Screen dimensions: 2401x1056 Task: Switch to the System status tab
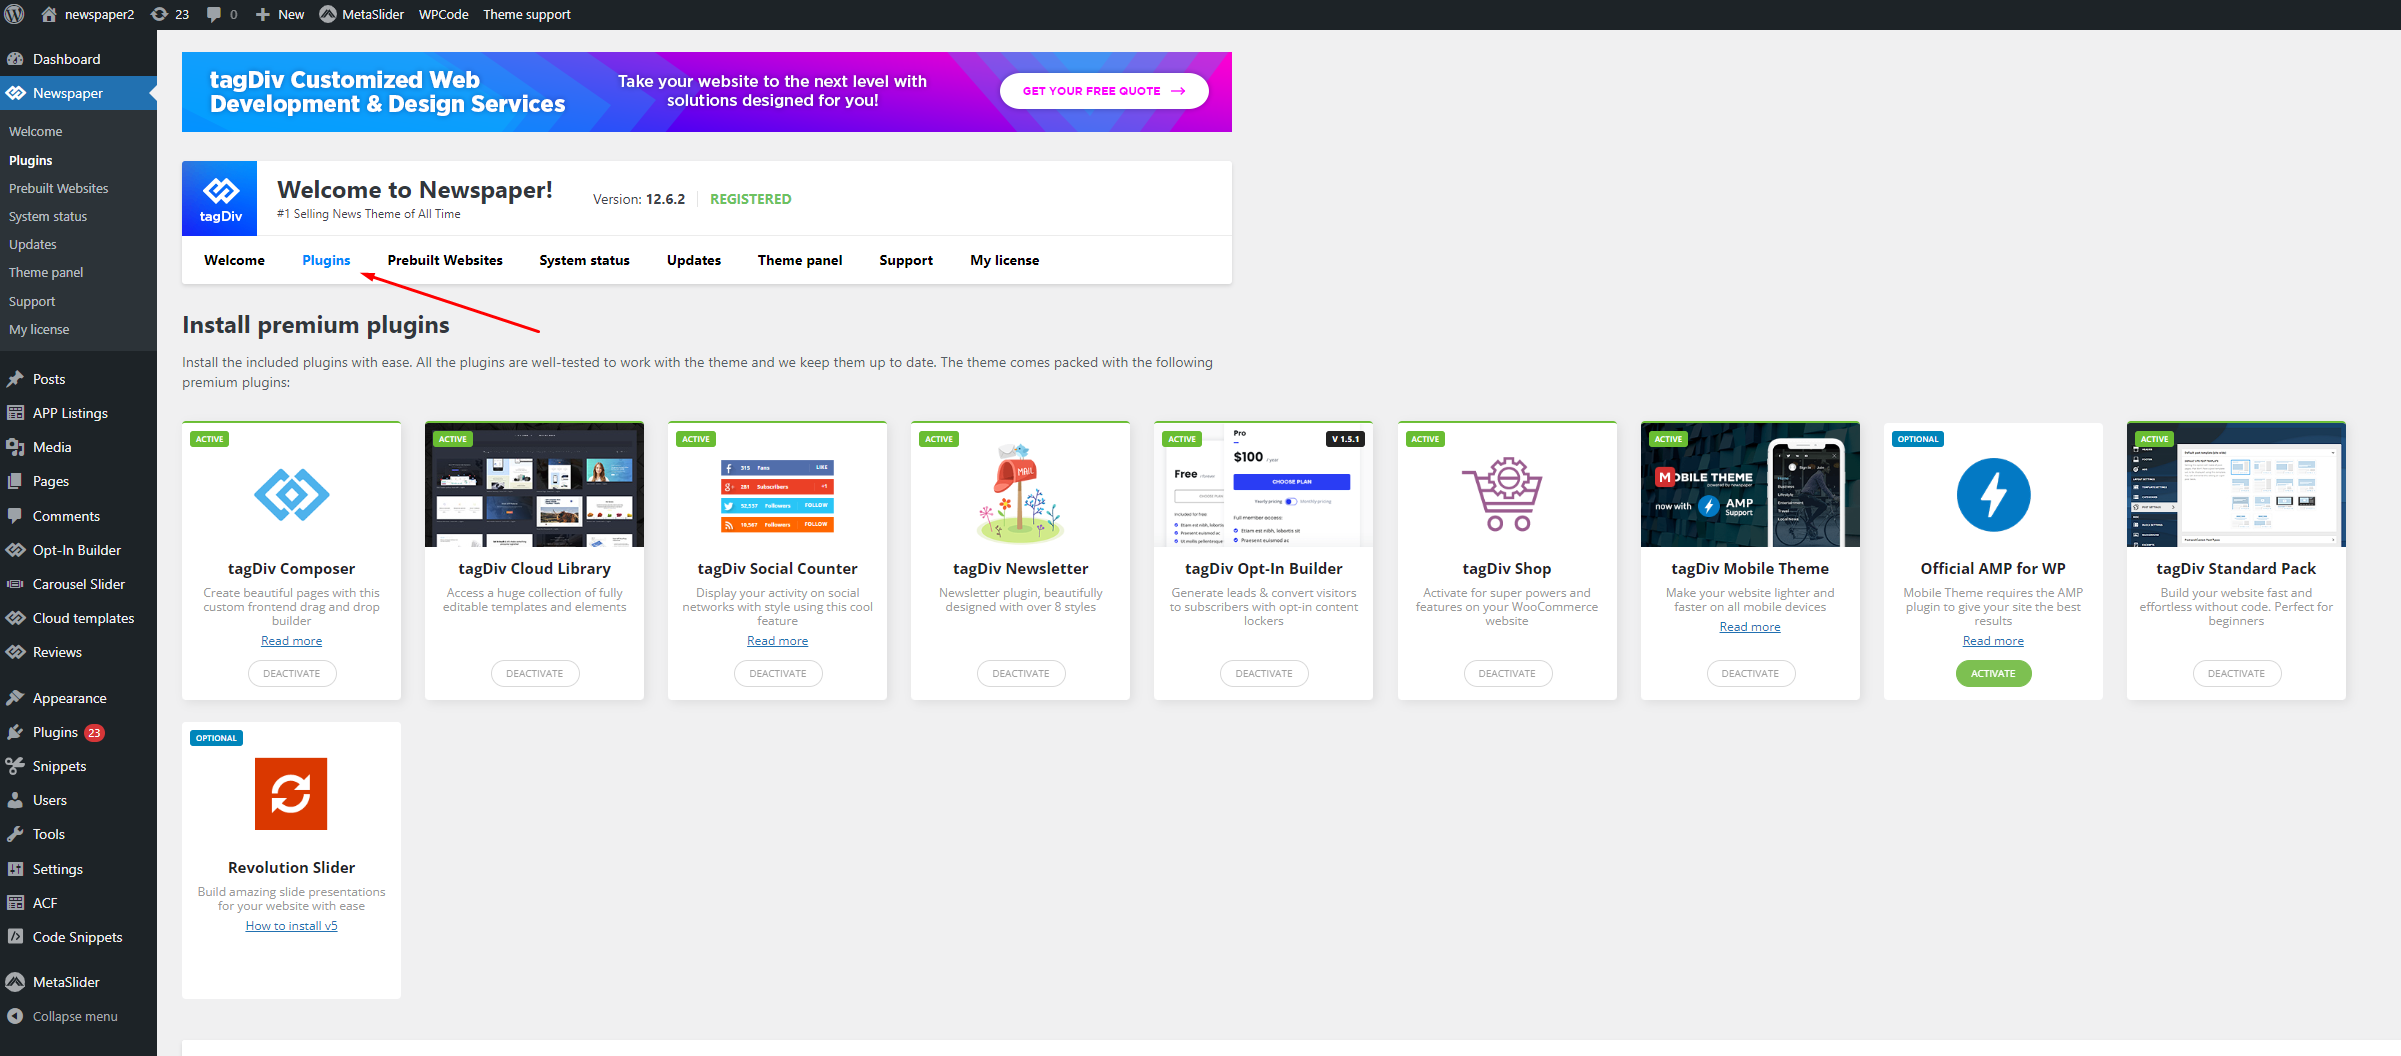click(x=584, y=260)
